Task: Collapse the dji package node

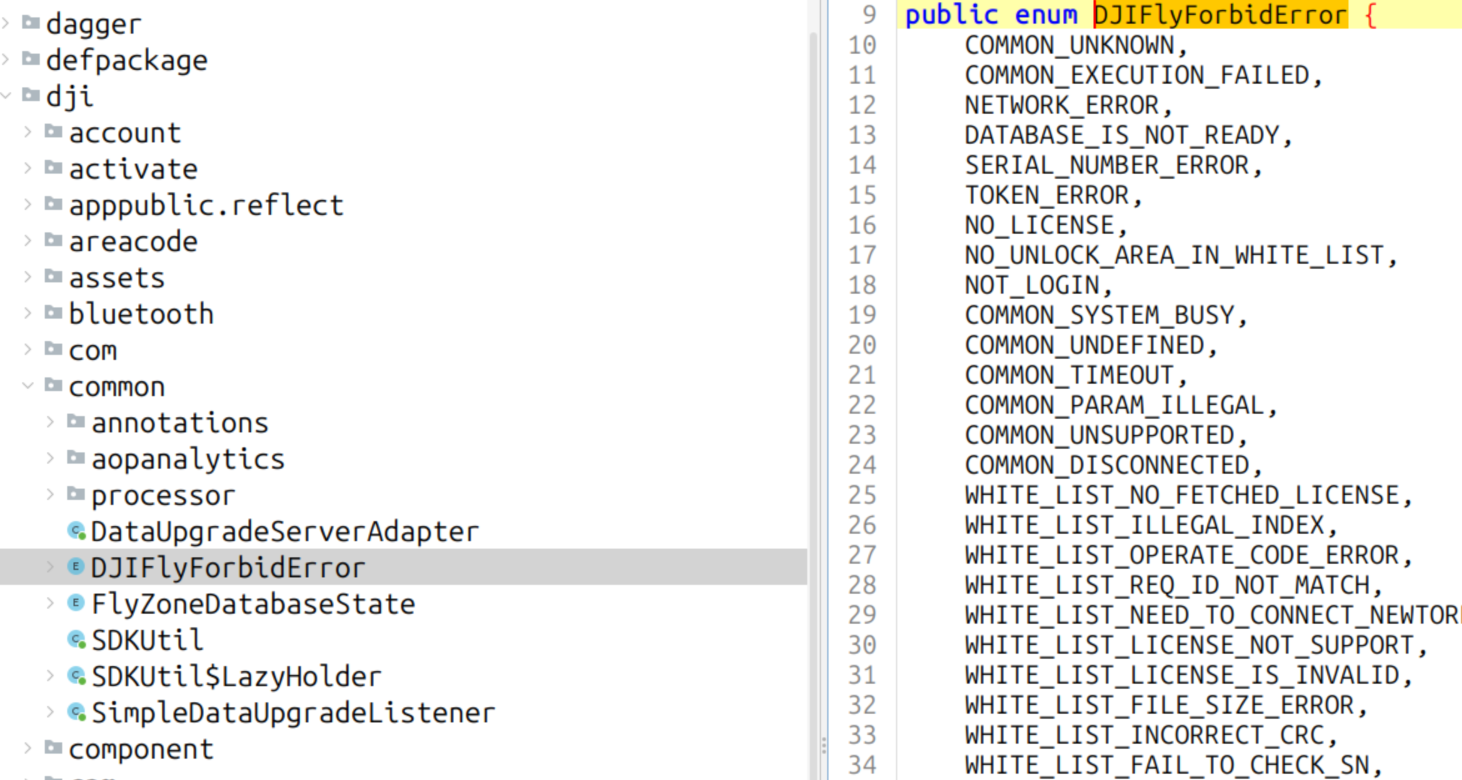Action: tap(7, 96)
